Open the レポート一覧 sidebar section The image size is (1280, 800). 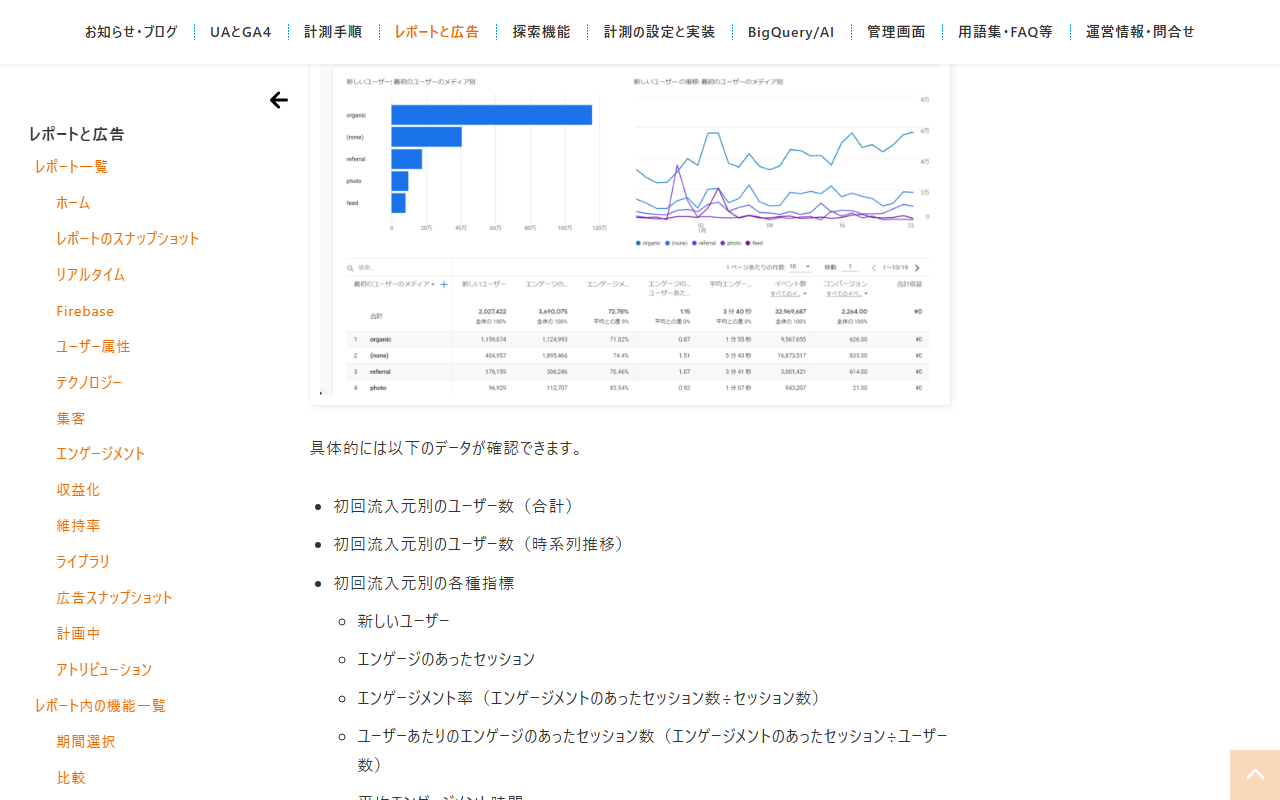tap(71, 166)
